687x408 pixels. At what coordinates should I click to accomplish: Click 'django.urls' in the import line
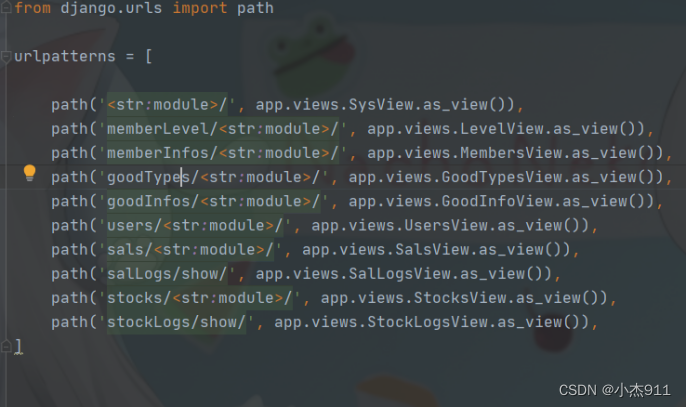point(111,8)
